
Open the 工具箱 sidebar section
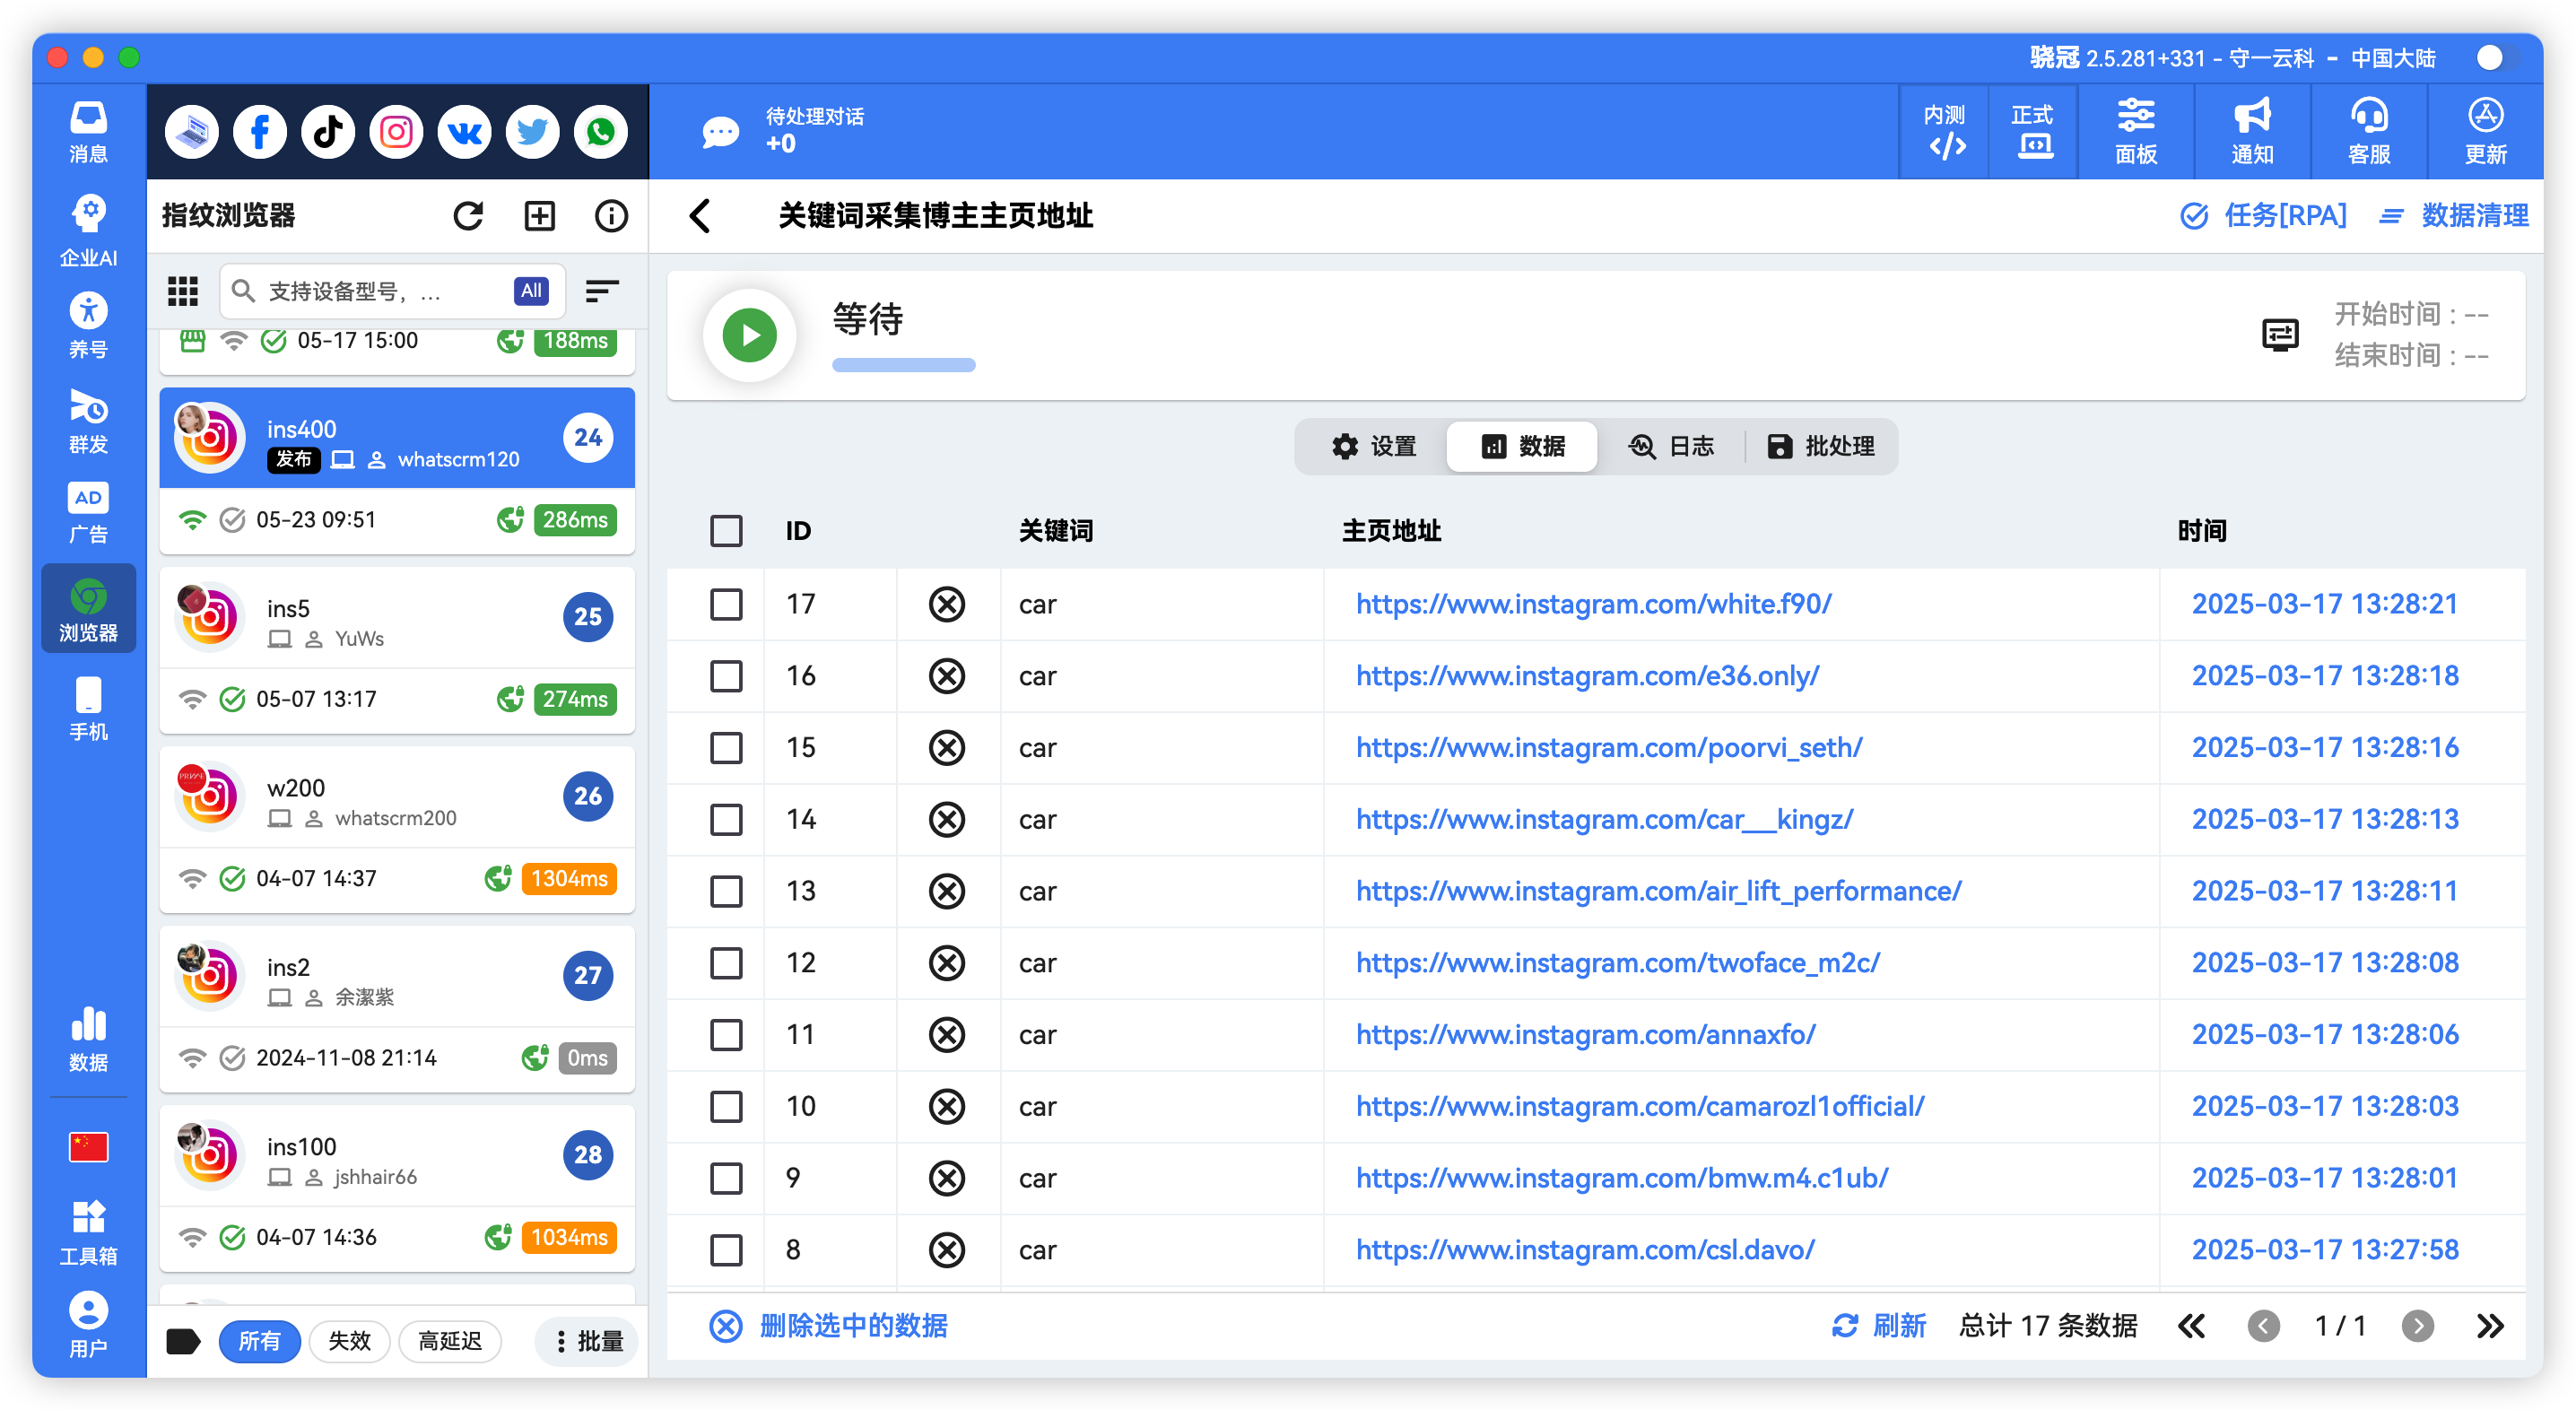coord(88,1230)
